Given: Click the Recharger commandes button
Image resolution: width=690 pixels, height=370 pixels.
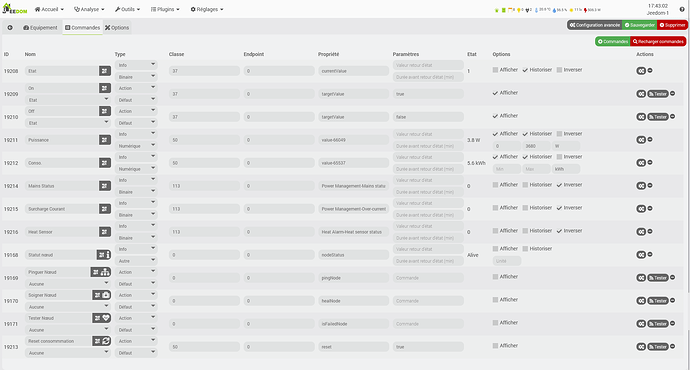Looking at the screenshot, I should 658,41.
